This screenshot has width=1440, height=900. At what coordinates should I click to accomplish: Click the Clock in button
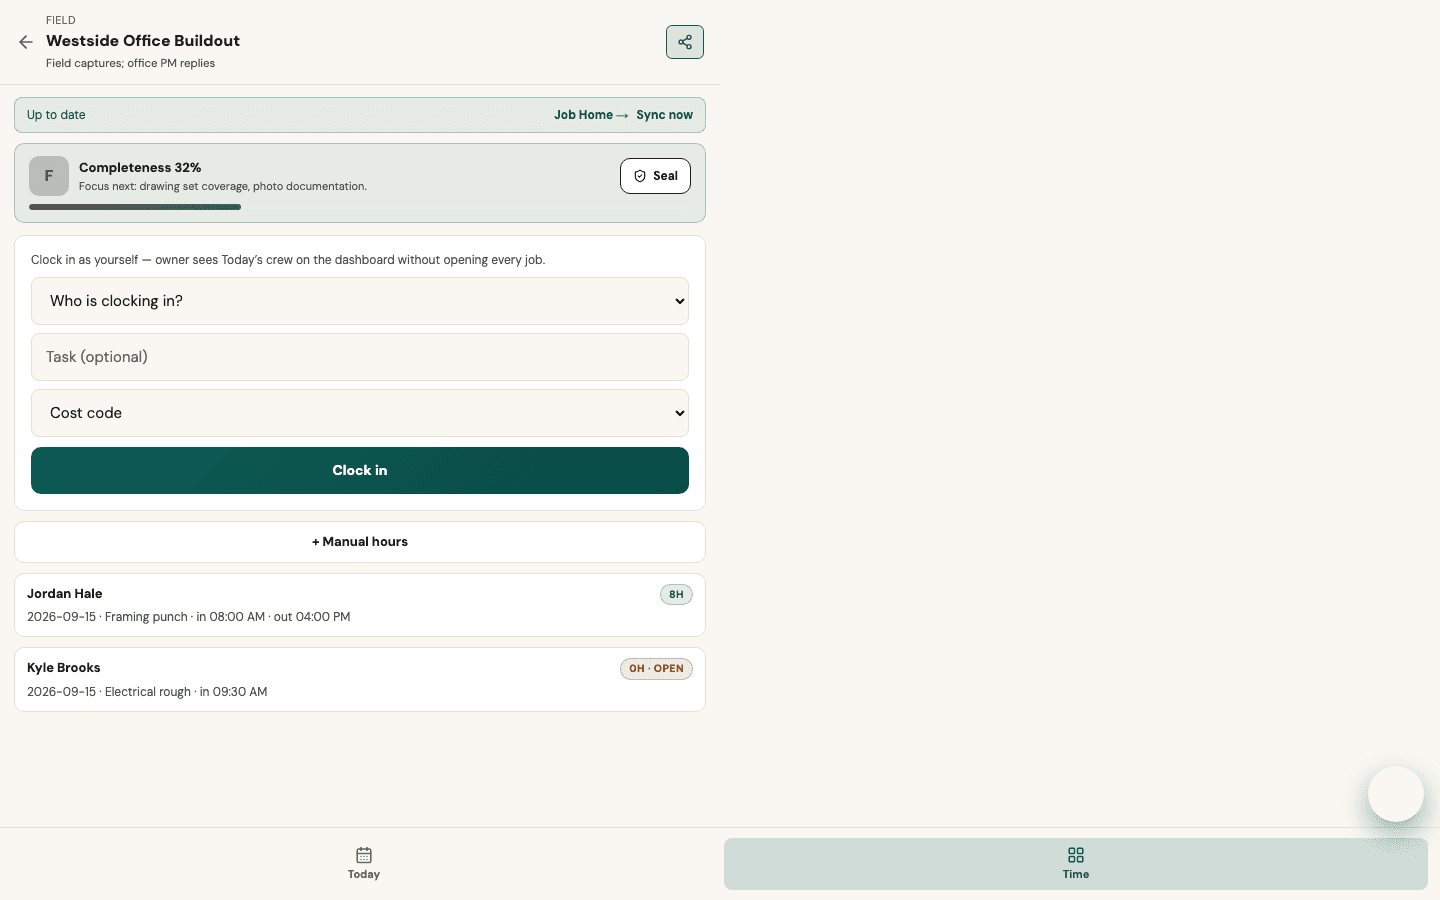pyautogui.click(x=360, y=470)
